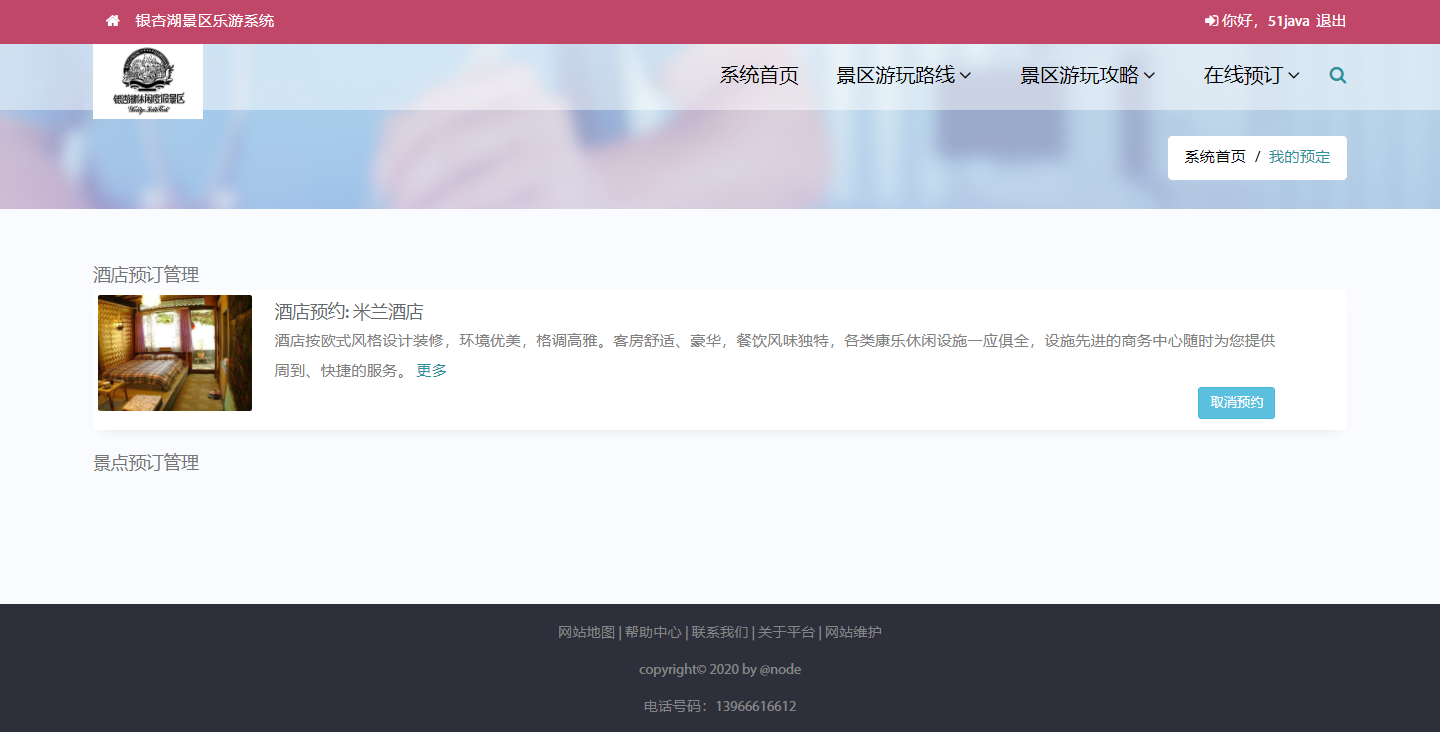1440x733 pixels.
Task: Select 联系我们 footer link
Action: click(x=720, y=632)
